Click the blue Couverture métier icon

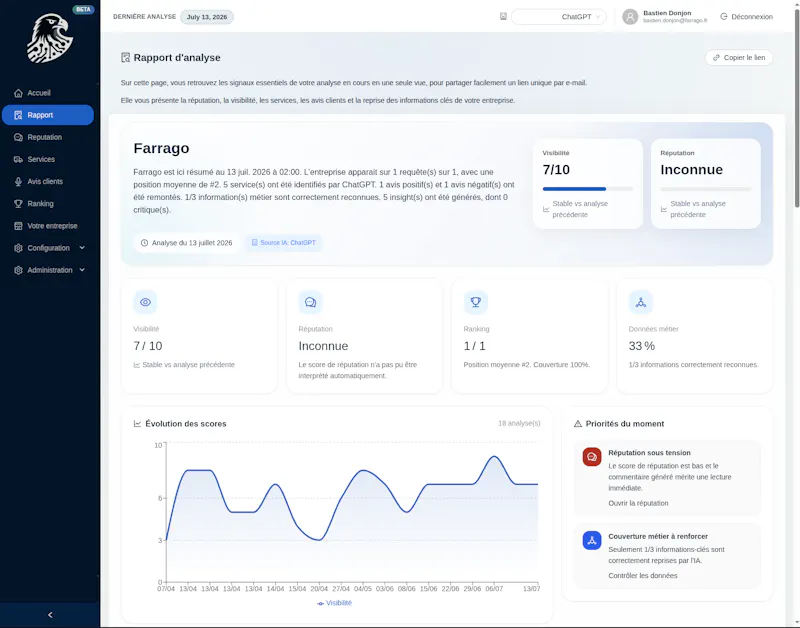click(592, 540)
